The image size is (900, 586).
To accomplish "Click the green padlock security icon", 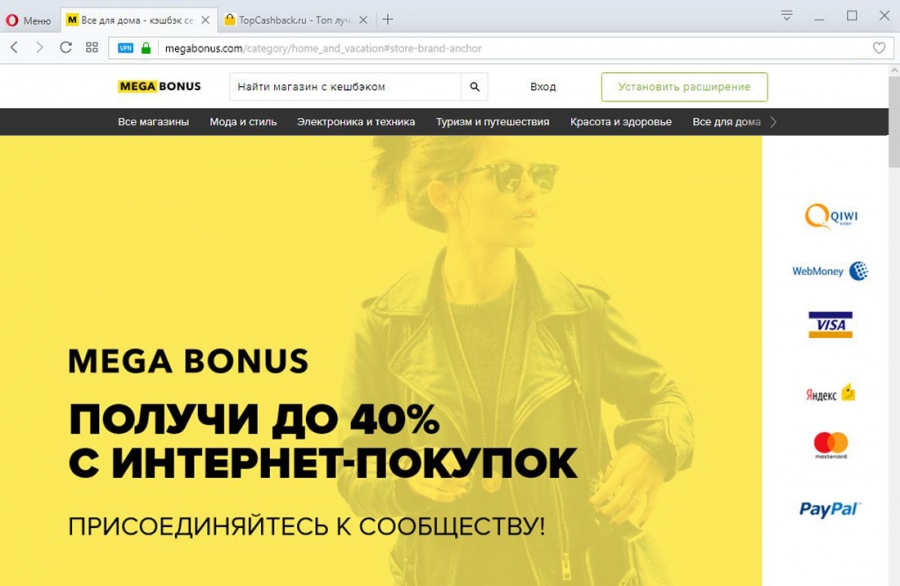I will (146, 48).
